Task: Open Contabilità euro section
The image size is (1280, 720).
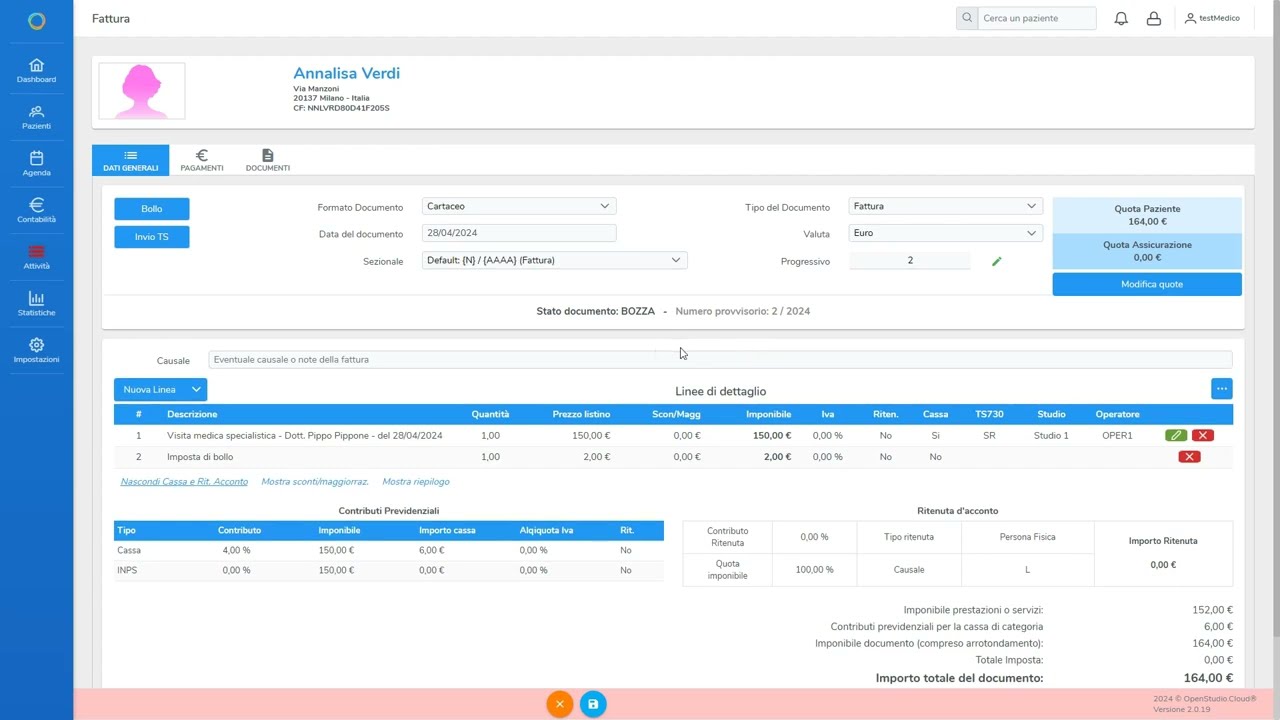Action: (x=36, y=211)
